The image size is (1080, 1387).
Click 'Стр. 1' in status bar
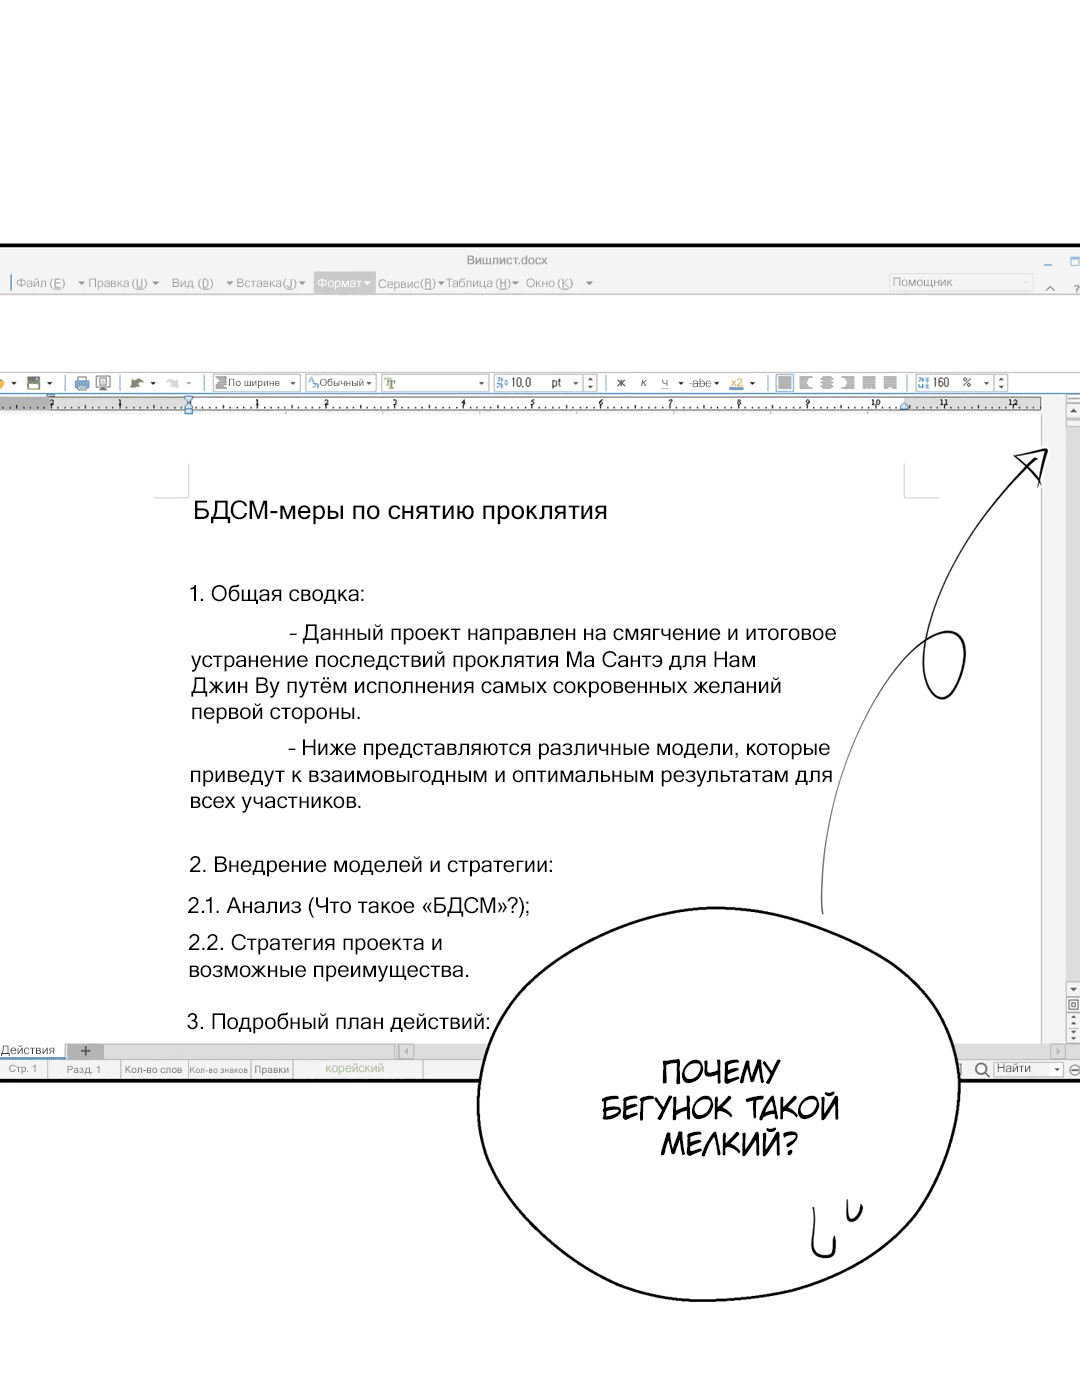(23, 1069)
